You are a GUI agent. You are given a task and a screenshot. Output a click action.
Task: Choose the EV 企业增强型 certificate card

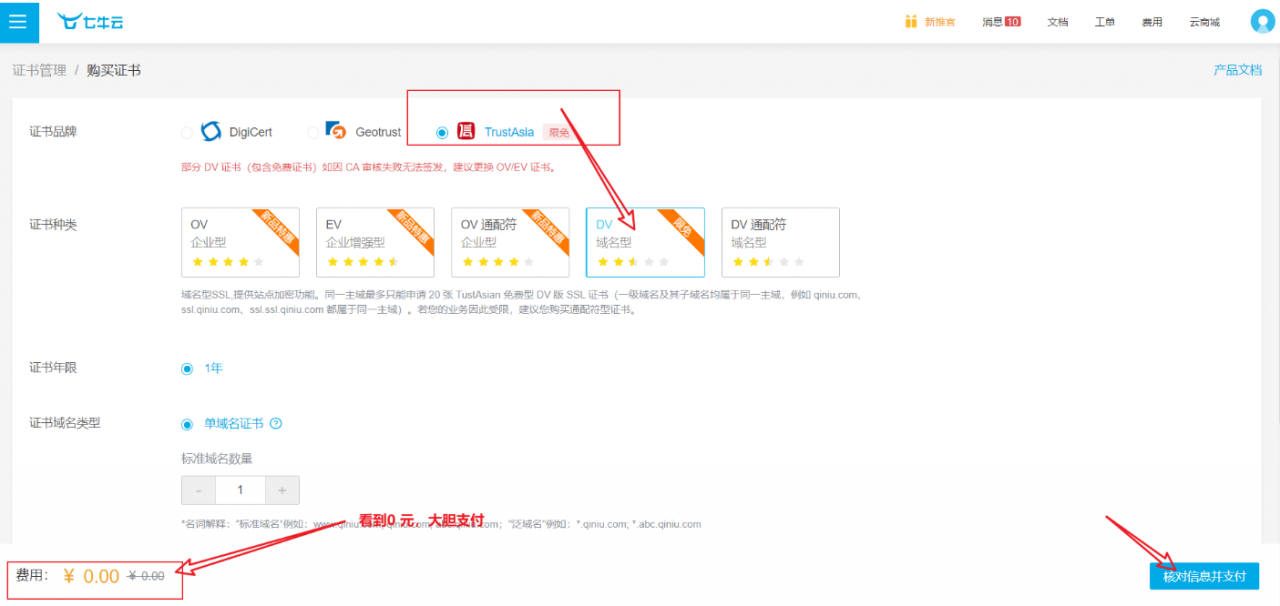tap(375, 242)
